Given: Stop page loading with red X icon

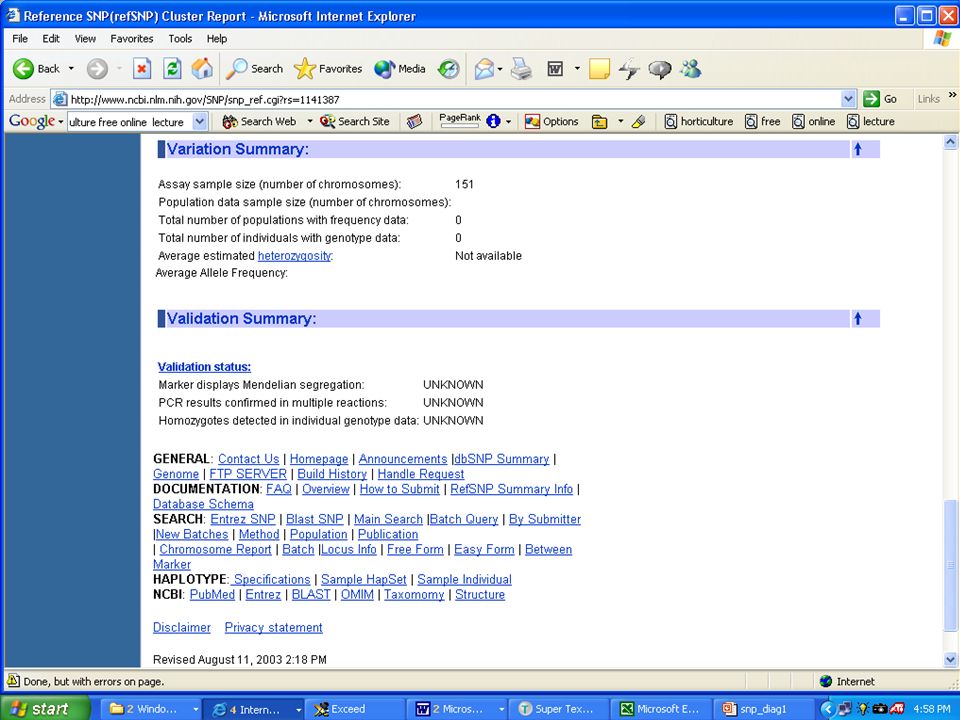Looking at the screenshot, I should pos(141,69).
